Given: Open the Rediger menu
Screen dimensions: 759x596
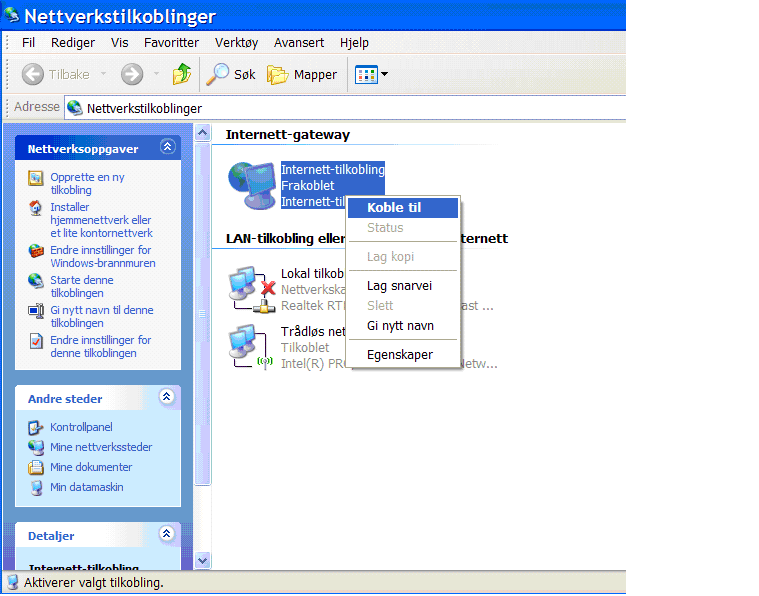Looking at the screenshot, I should point(73,43).
